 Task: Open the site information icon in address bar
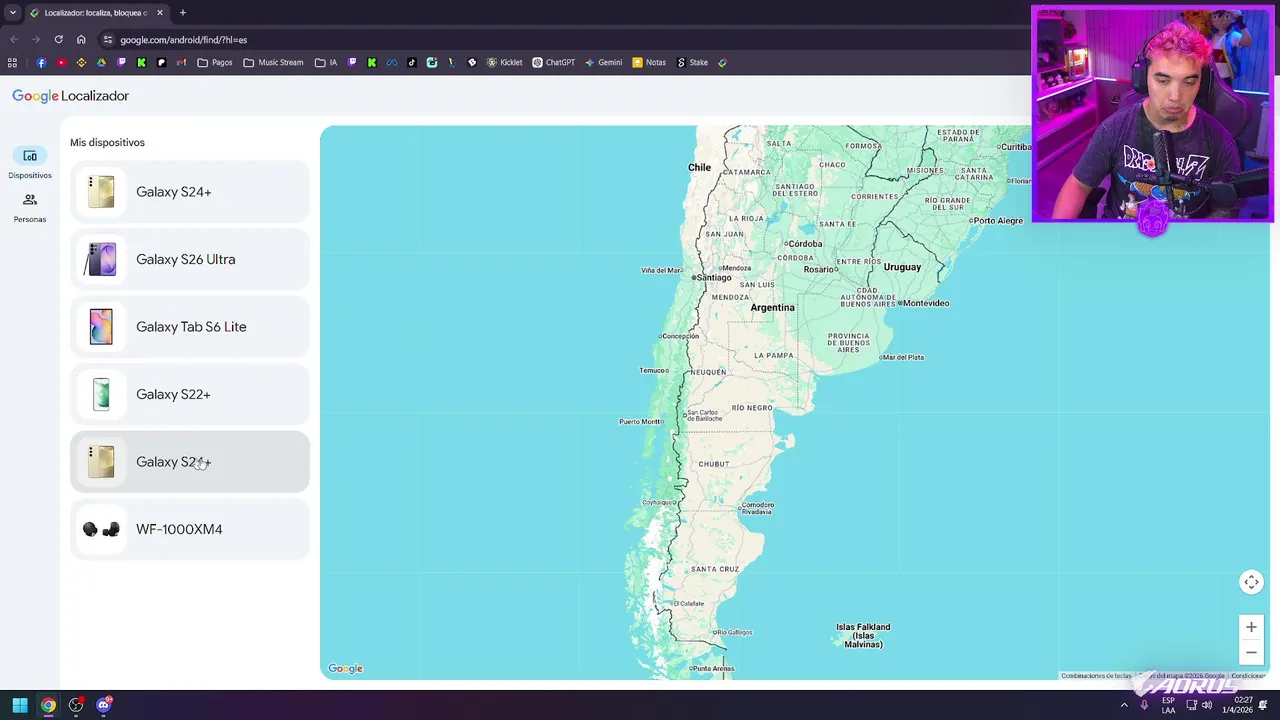(108, 40)
